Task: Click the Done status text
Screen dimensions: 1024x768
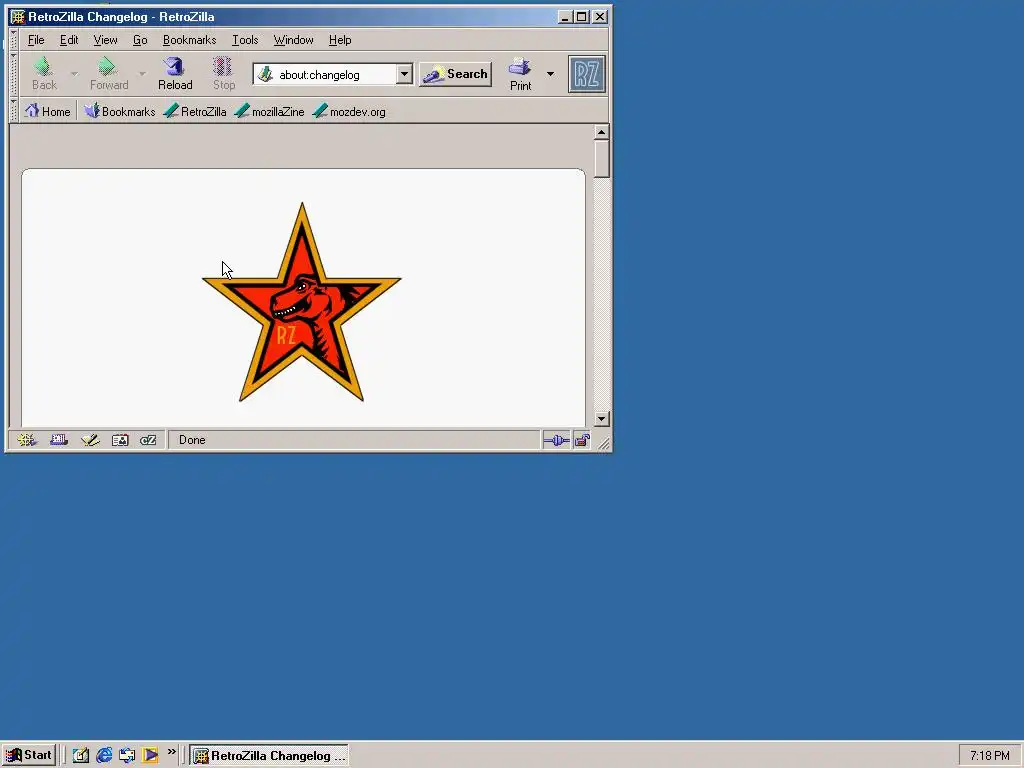Action: click(192, 440)
